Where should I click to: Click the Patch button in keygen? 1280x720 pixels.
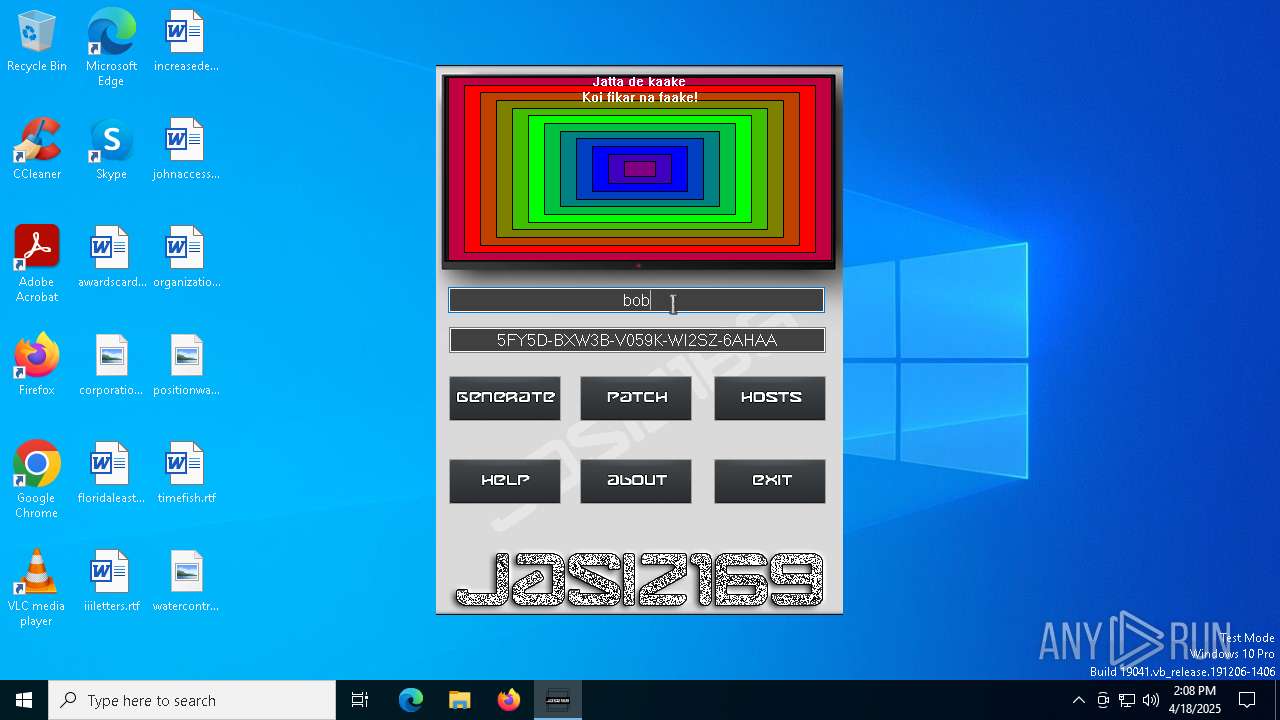(x=636, y=398)
